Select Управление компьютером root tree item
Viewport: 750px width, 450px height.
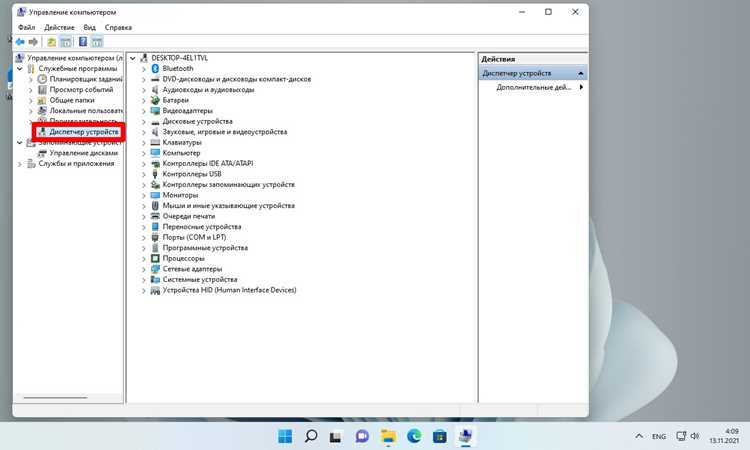point(75,58)
